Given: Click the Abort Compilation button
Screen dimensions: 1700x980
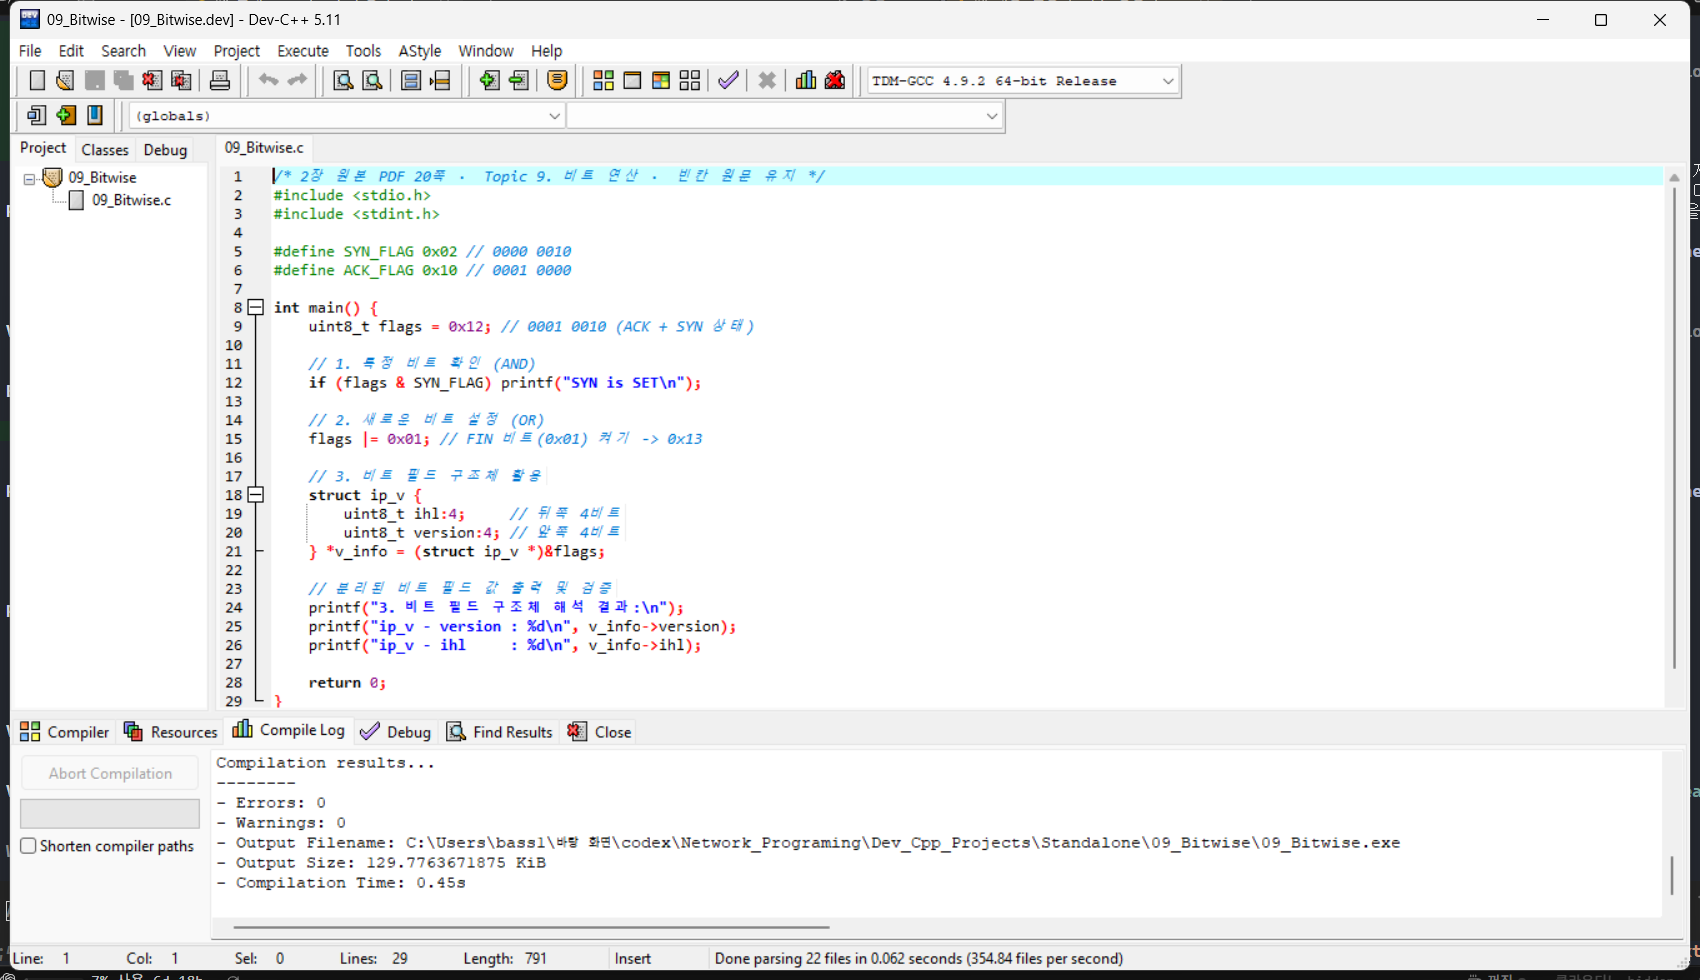Looking at the screenshot, I should click(x=110, y=773).
